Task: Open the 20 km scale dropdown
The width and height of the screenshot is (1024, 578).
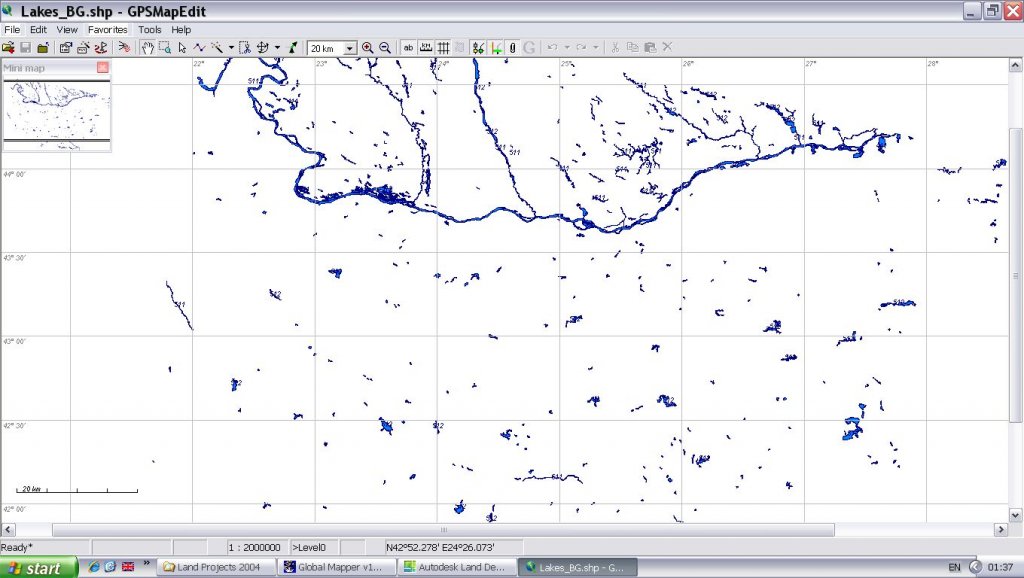Action: coord(350,48)
